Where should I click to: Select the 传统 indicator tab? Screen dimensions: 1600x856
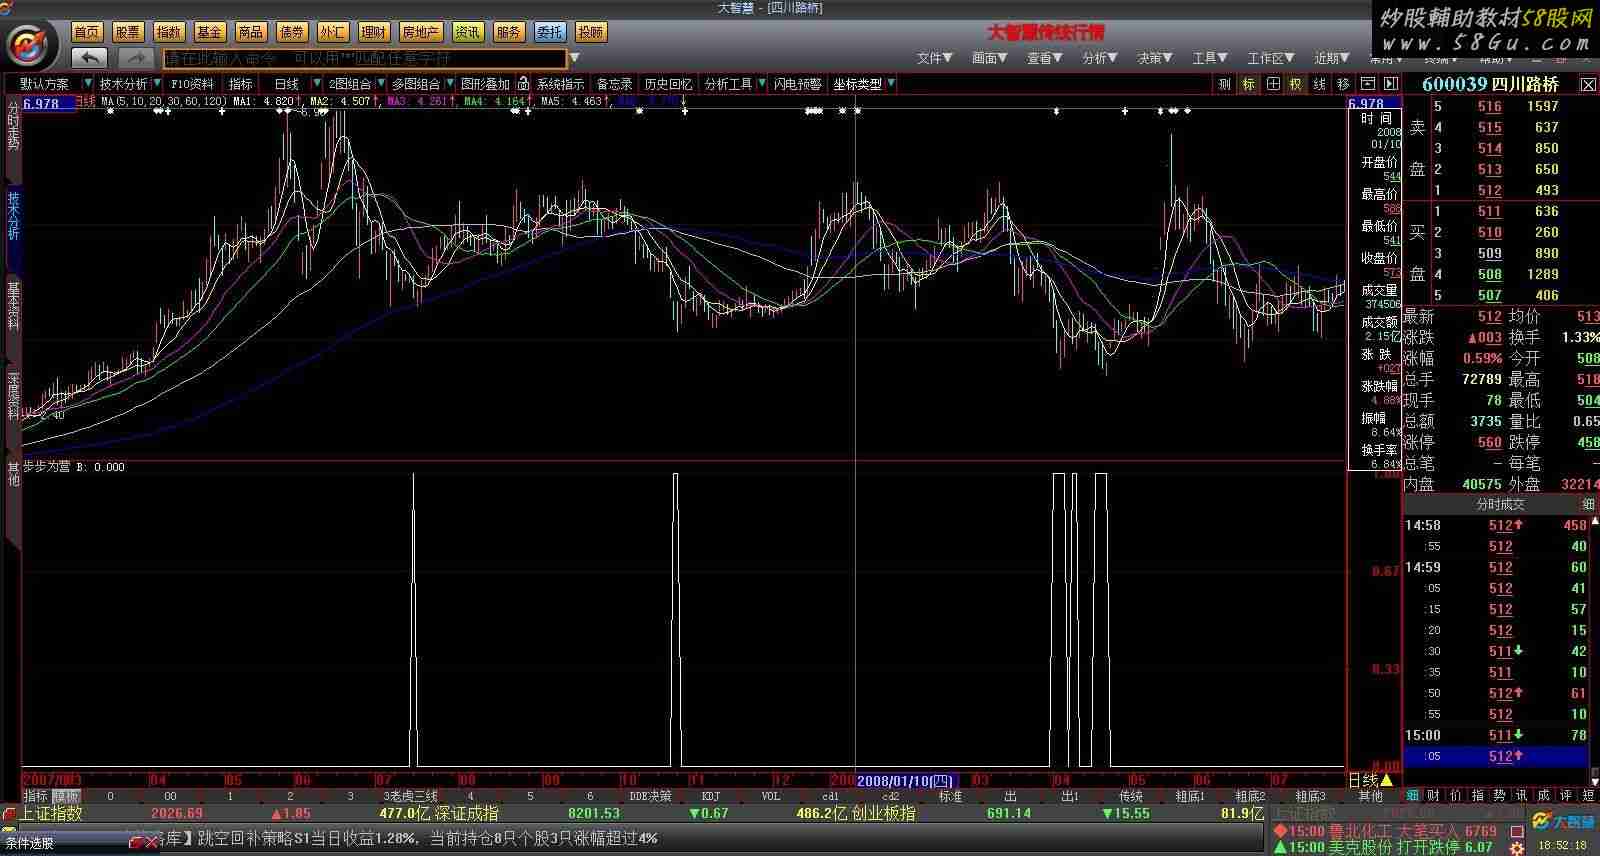coord(1130,796)
